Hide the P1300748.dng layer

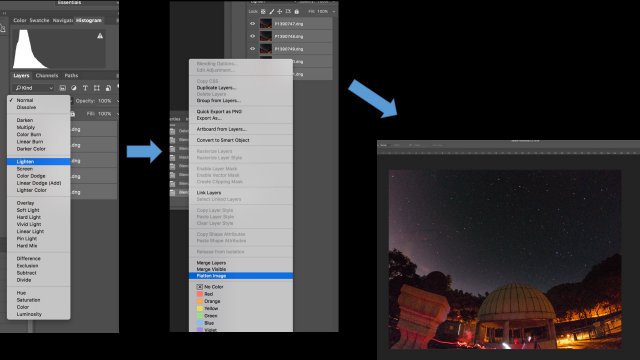click(x=252, y=36)
